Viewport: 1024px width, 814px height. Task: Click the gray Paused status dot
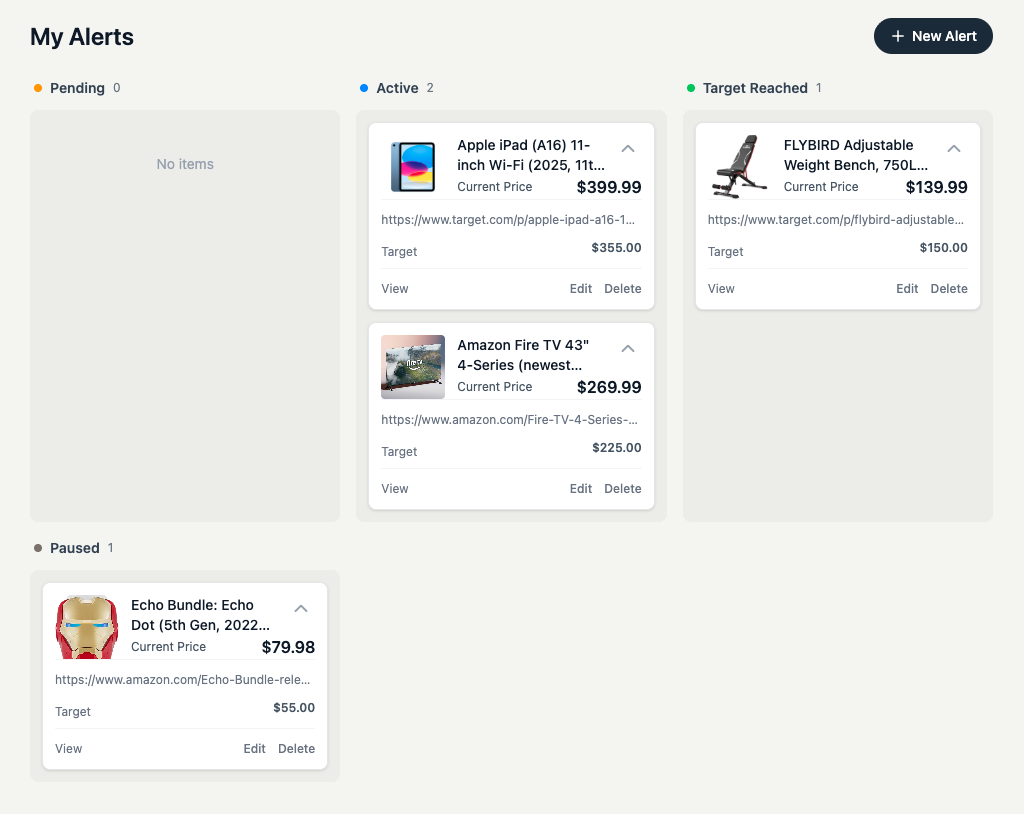tap(37, 548)
